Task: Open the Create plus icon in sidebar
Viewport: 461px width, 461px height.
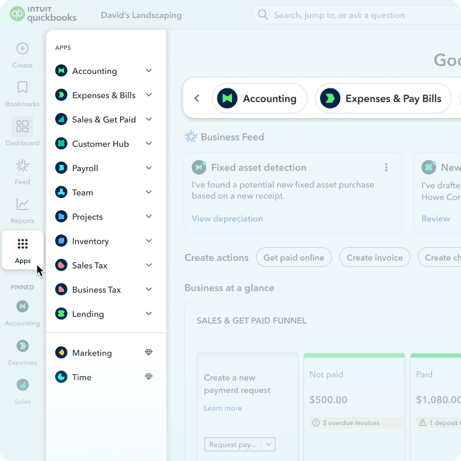Action: point(22,49)
